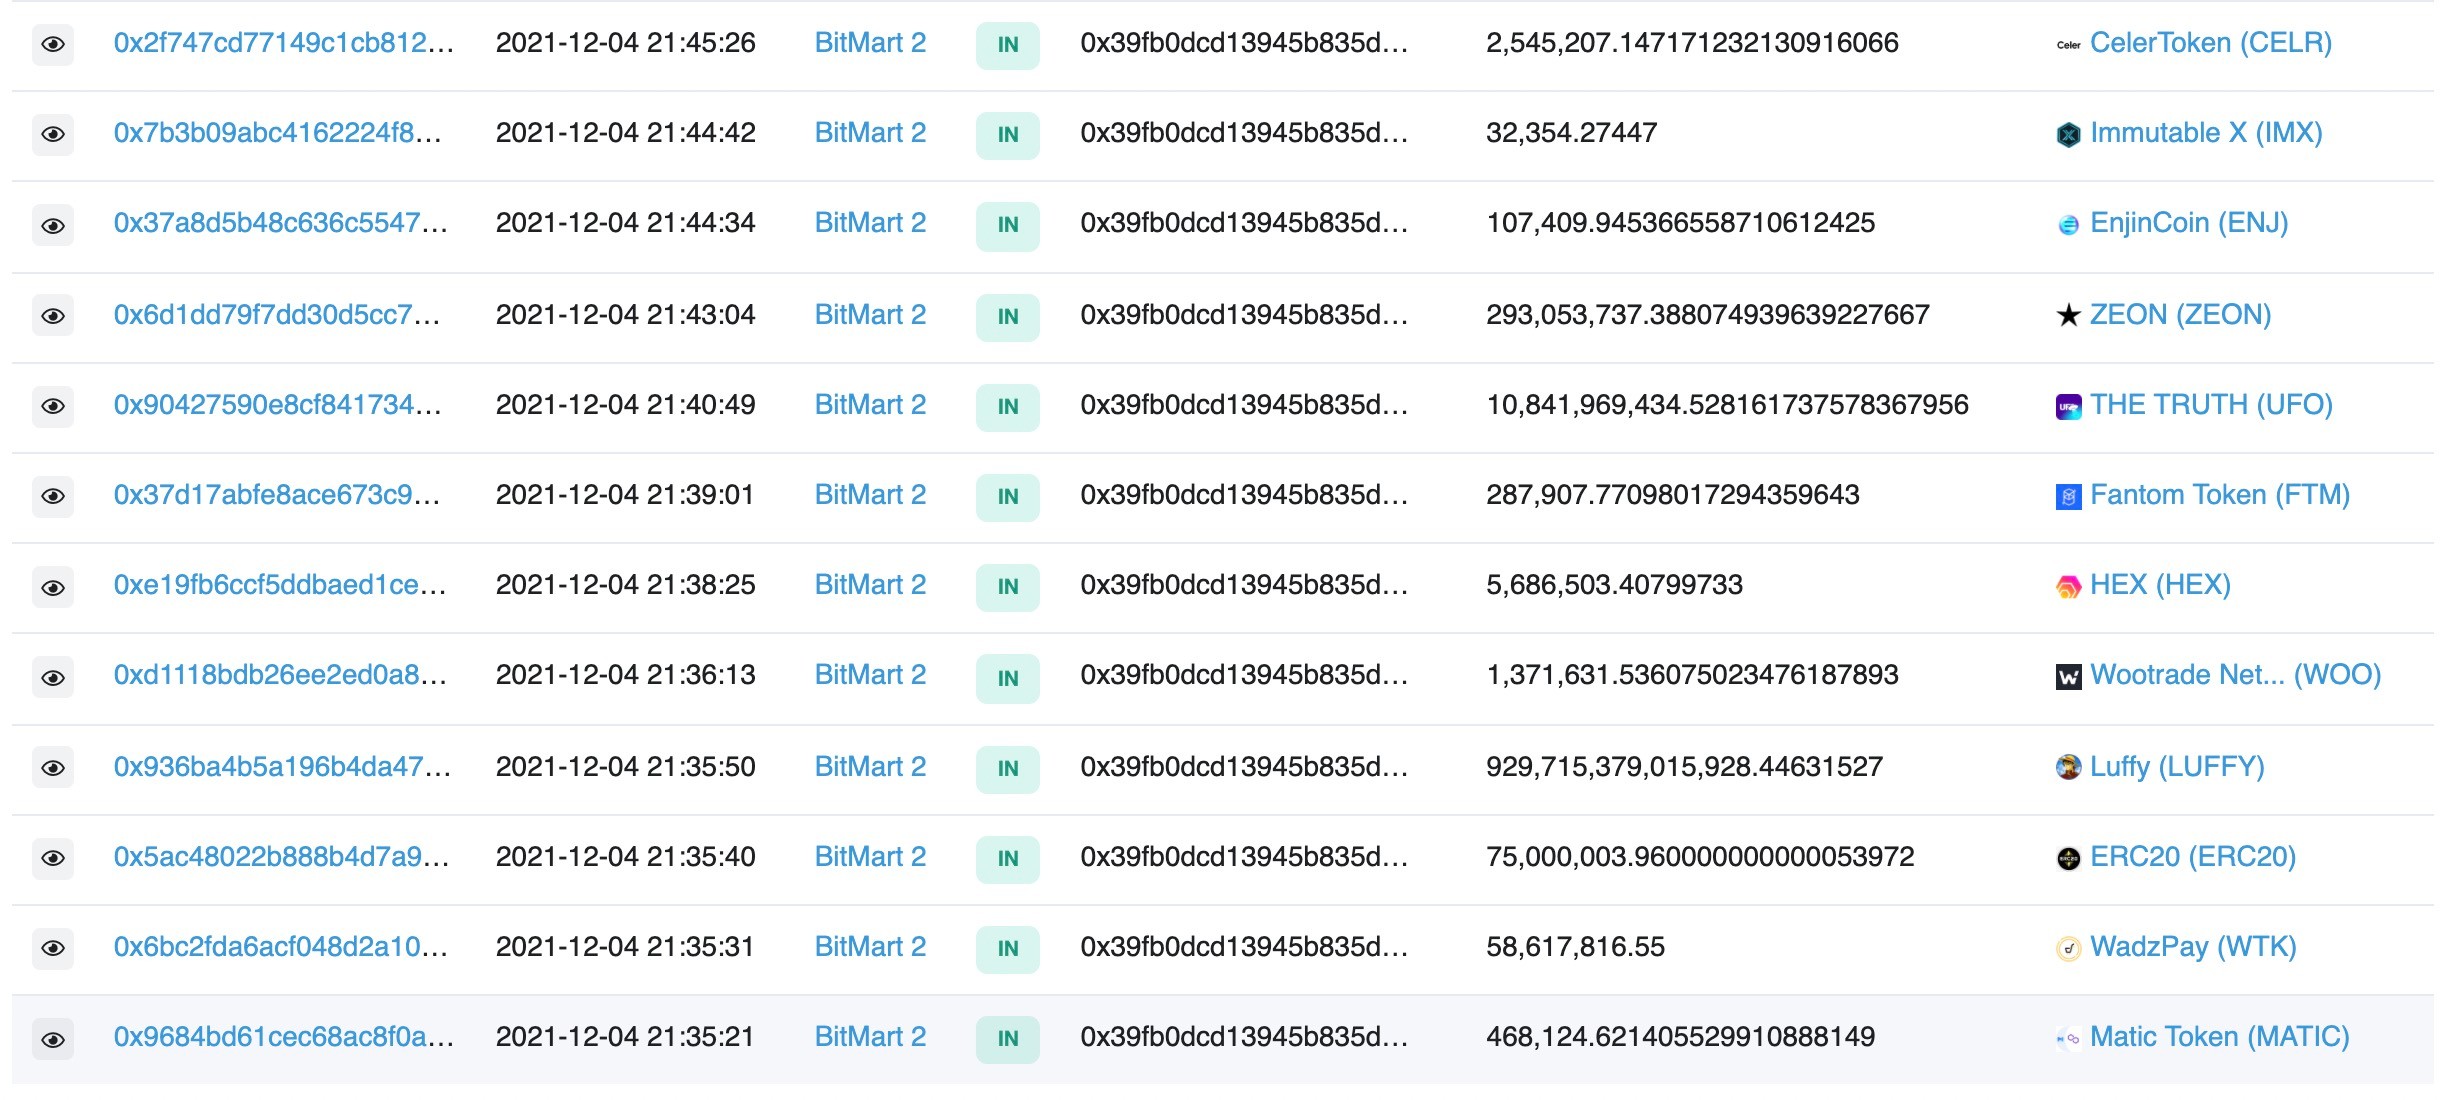Go to the Immutable X (IMX) token page
The image size is (2452, 1100).
pyautogui.click(x=2206, y=133)
